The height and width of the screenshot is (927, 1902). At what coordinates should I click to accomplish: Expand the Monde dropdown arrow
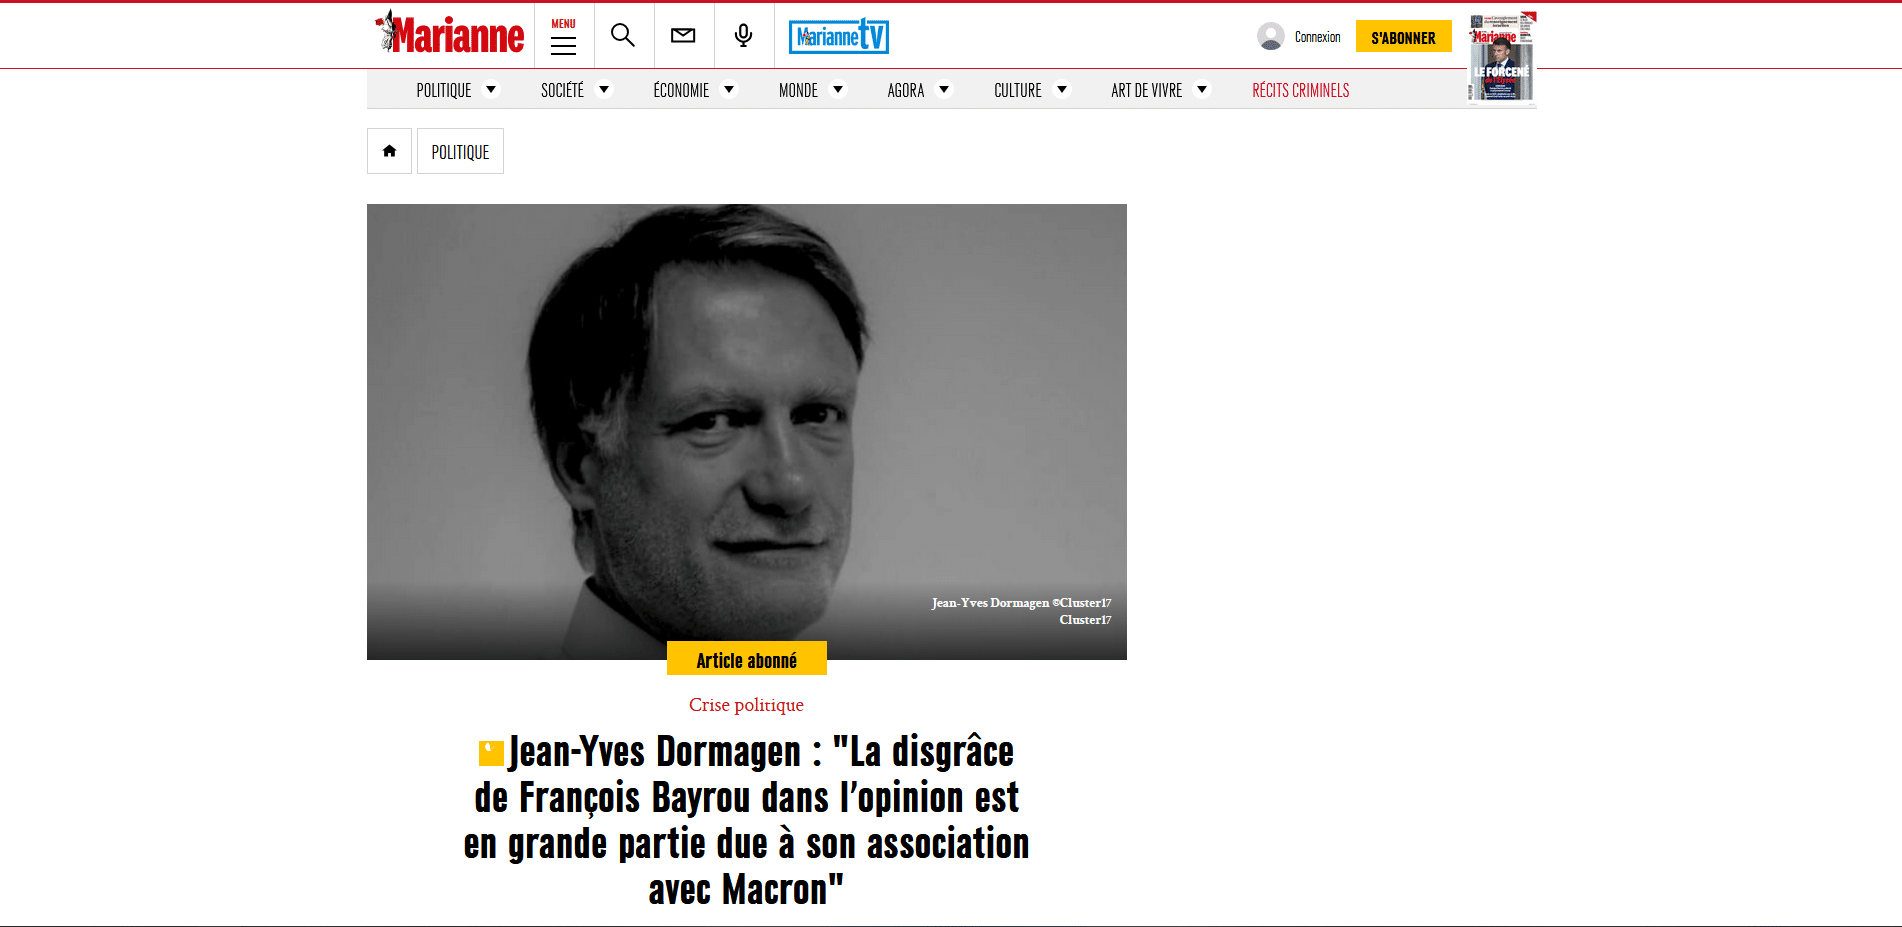[838, 90]
